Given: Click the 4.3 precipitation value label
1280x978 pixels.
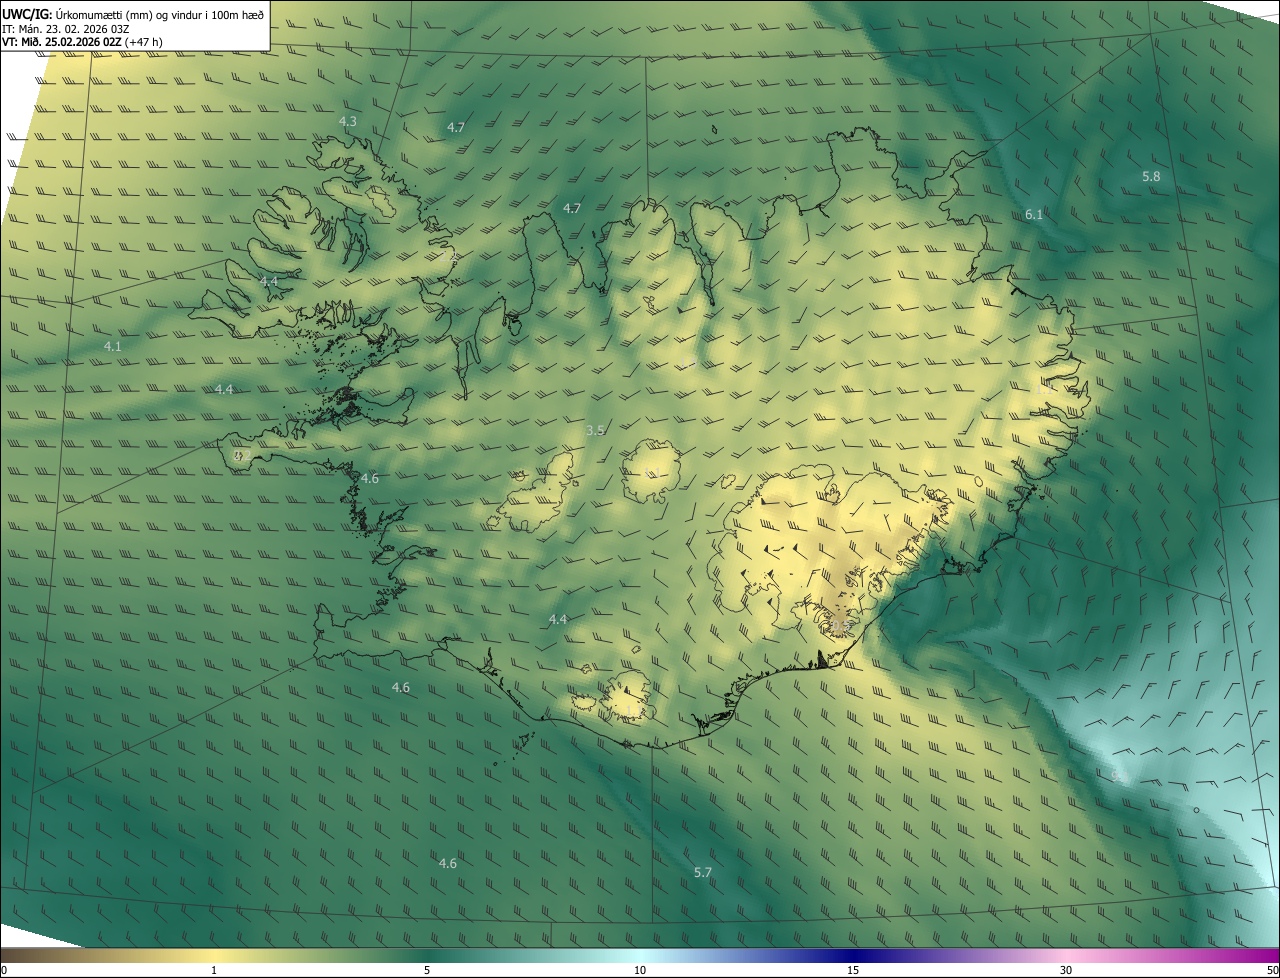Looking at the screenshot, I should point(348,121).
